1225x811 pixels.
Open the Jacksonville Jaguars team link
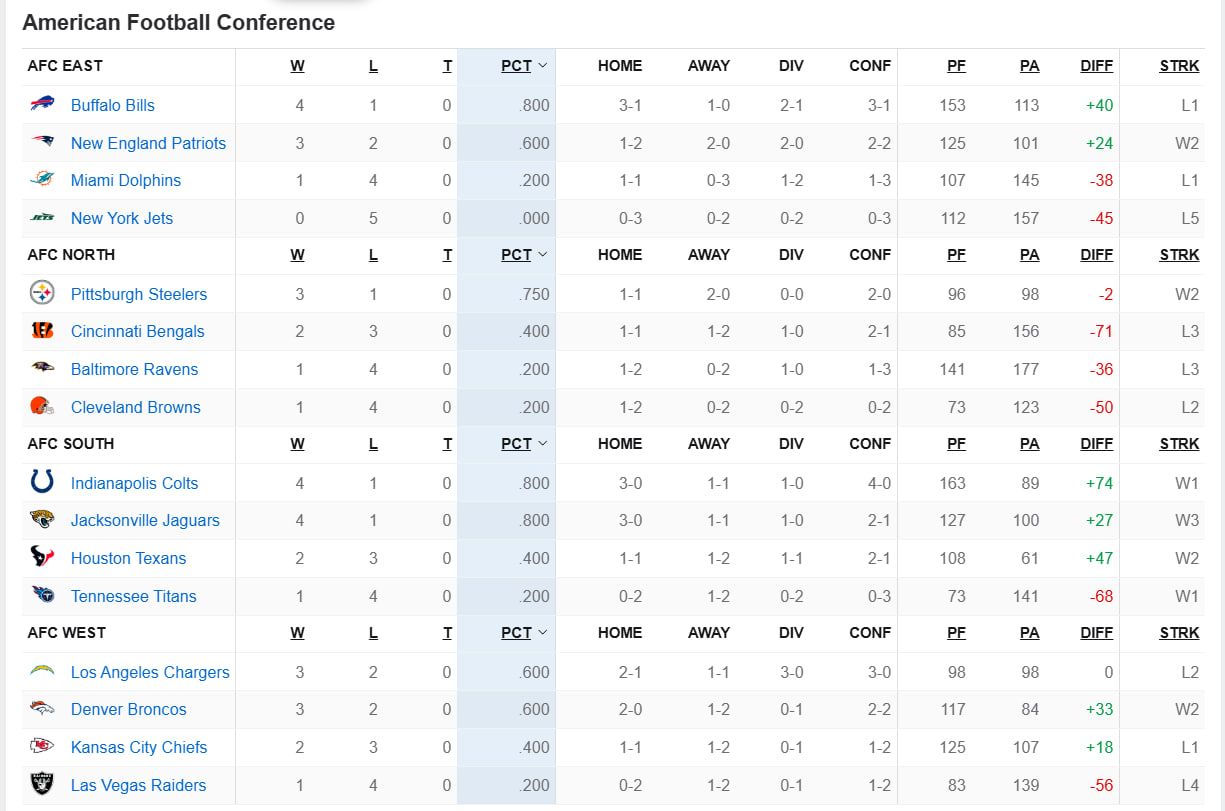point(145,520)
